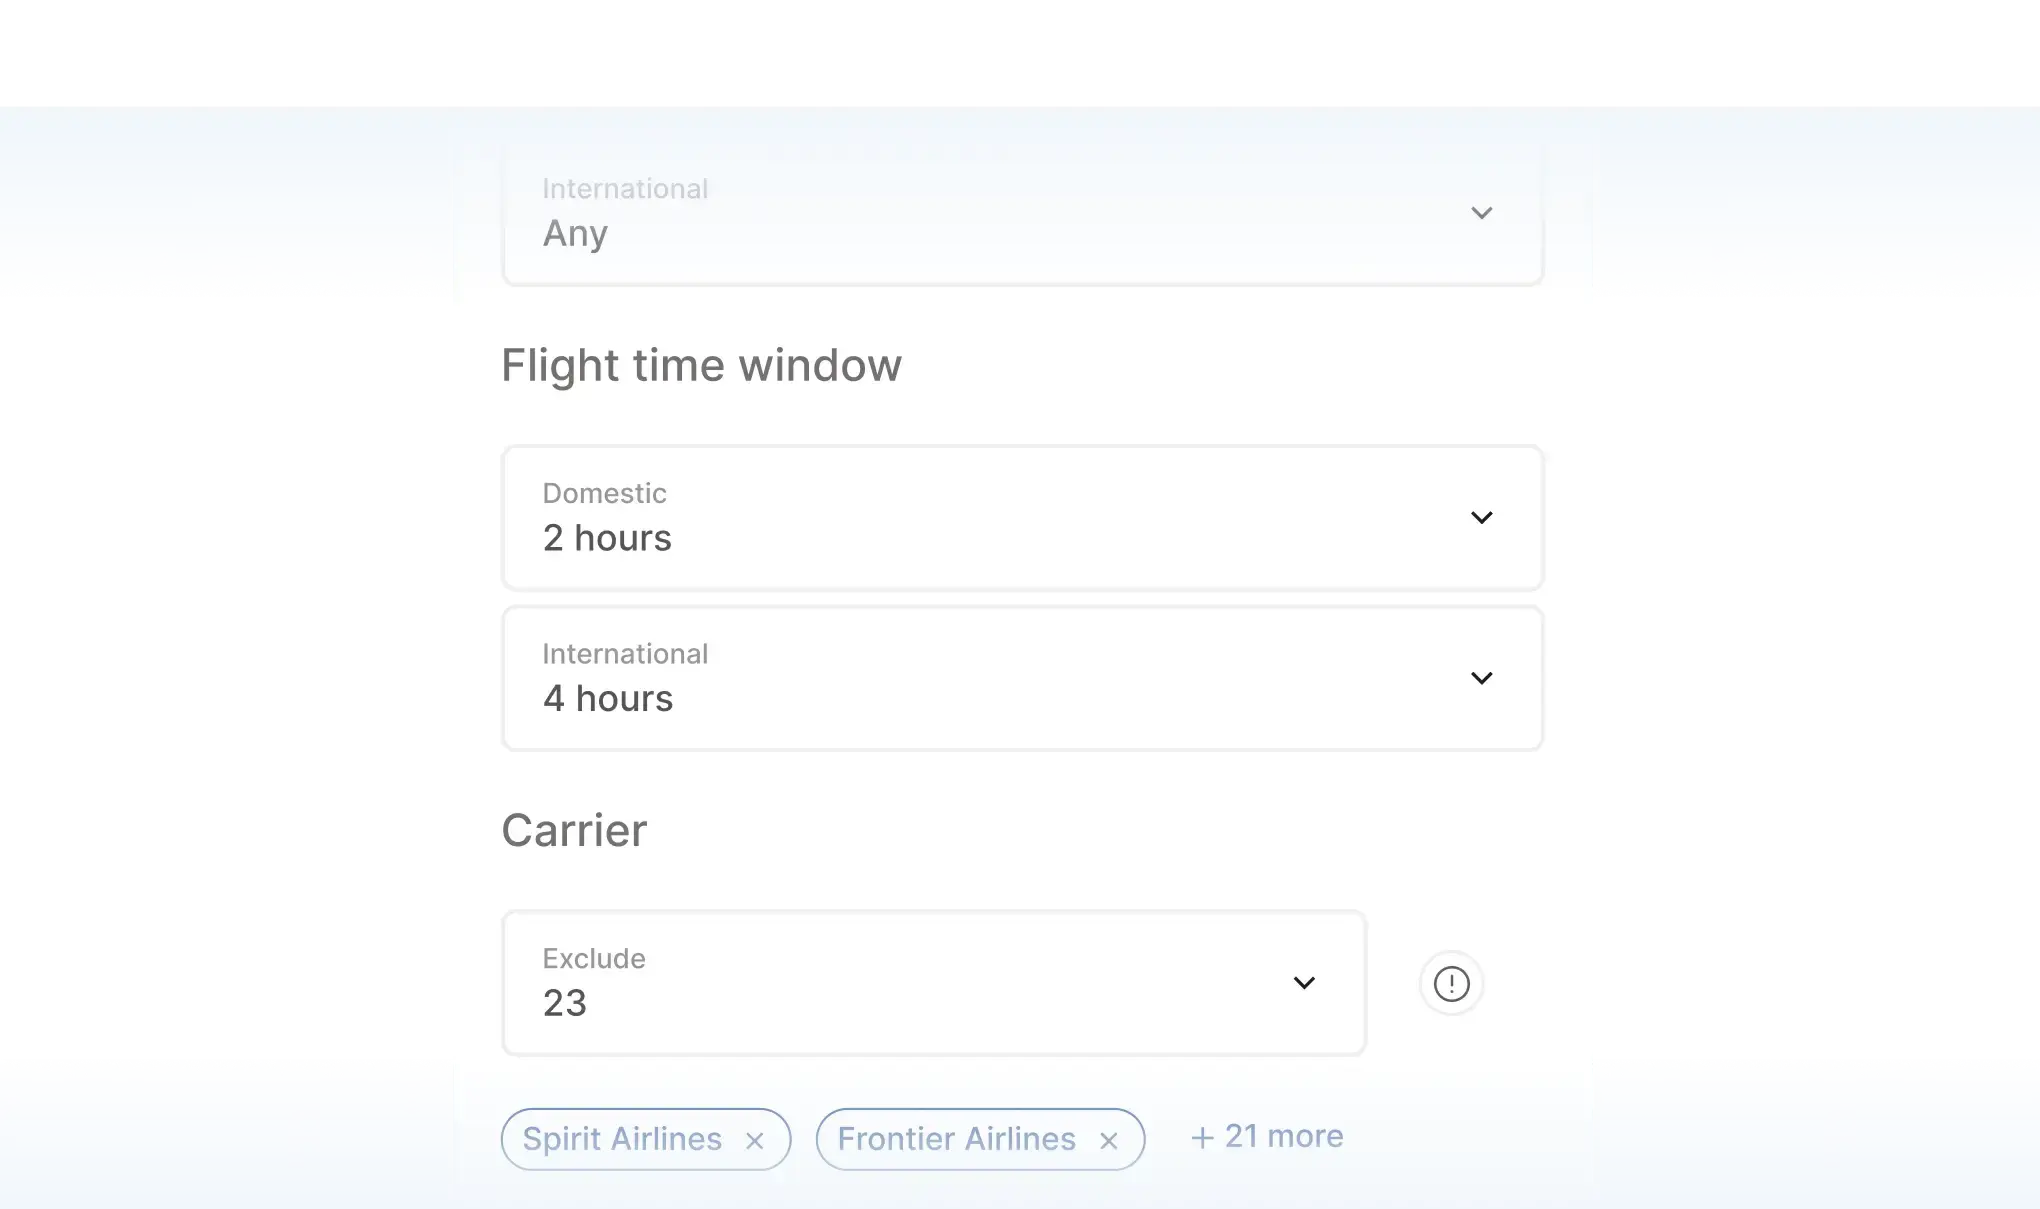Click the chevron on the Exclude 23 field
Image resolution: width=2040 pixels, height=1209 pixels.
(1304, 983)
